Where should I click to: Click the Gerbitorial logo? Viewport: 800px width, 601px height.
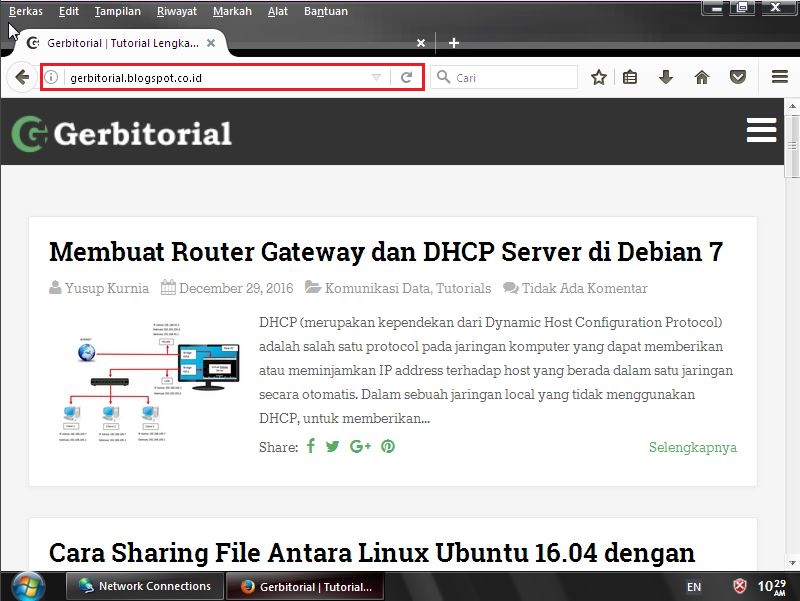tap(121, 134)
